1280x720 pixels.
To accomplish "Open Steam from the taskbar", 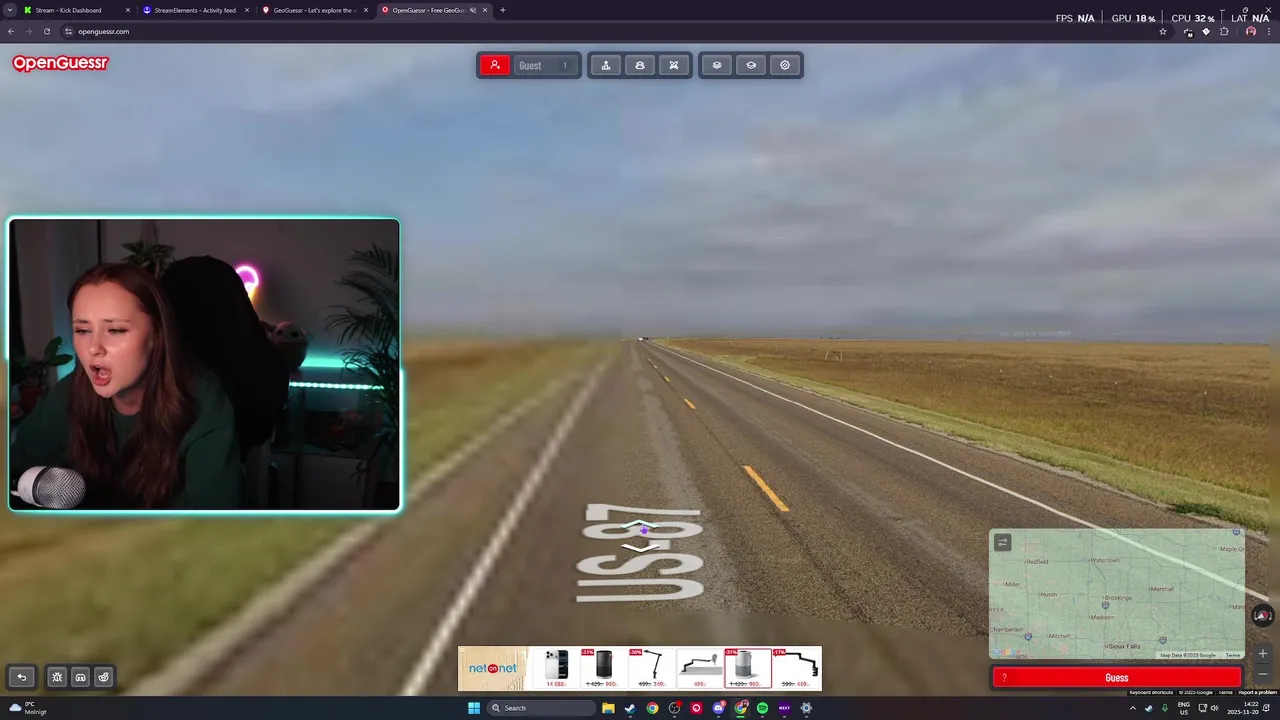I will 630,708.
